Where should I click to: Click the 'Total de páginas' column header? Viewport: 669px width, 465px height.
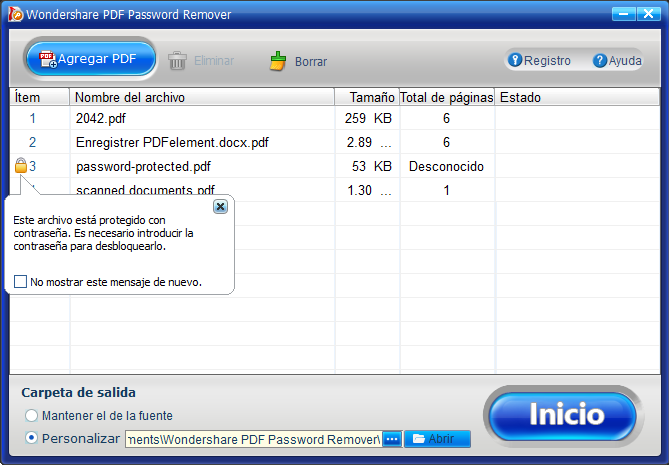(x=447, y=97)
